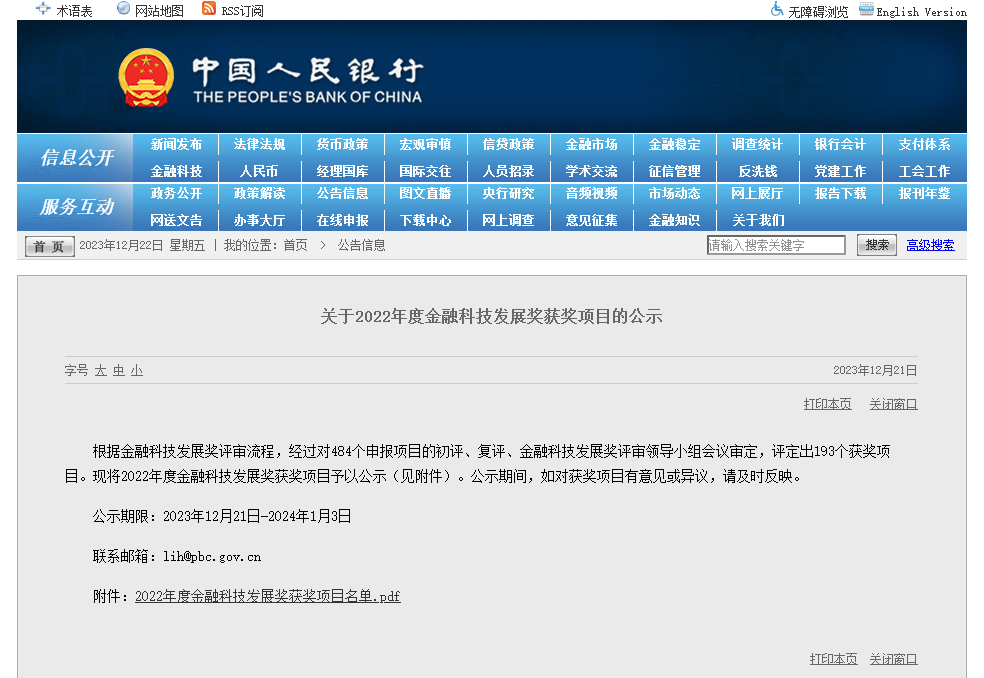Select small font size 小
The image size is (984, 678).
pos(136,371)
